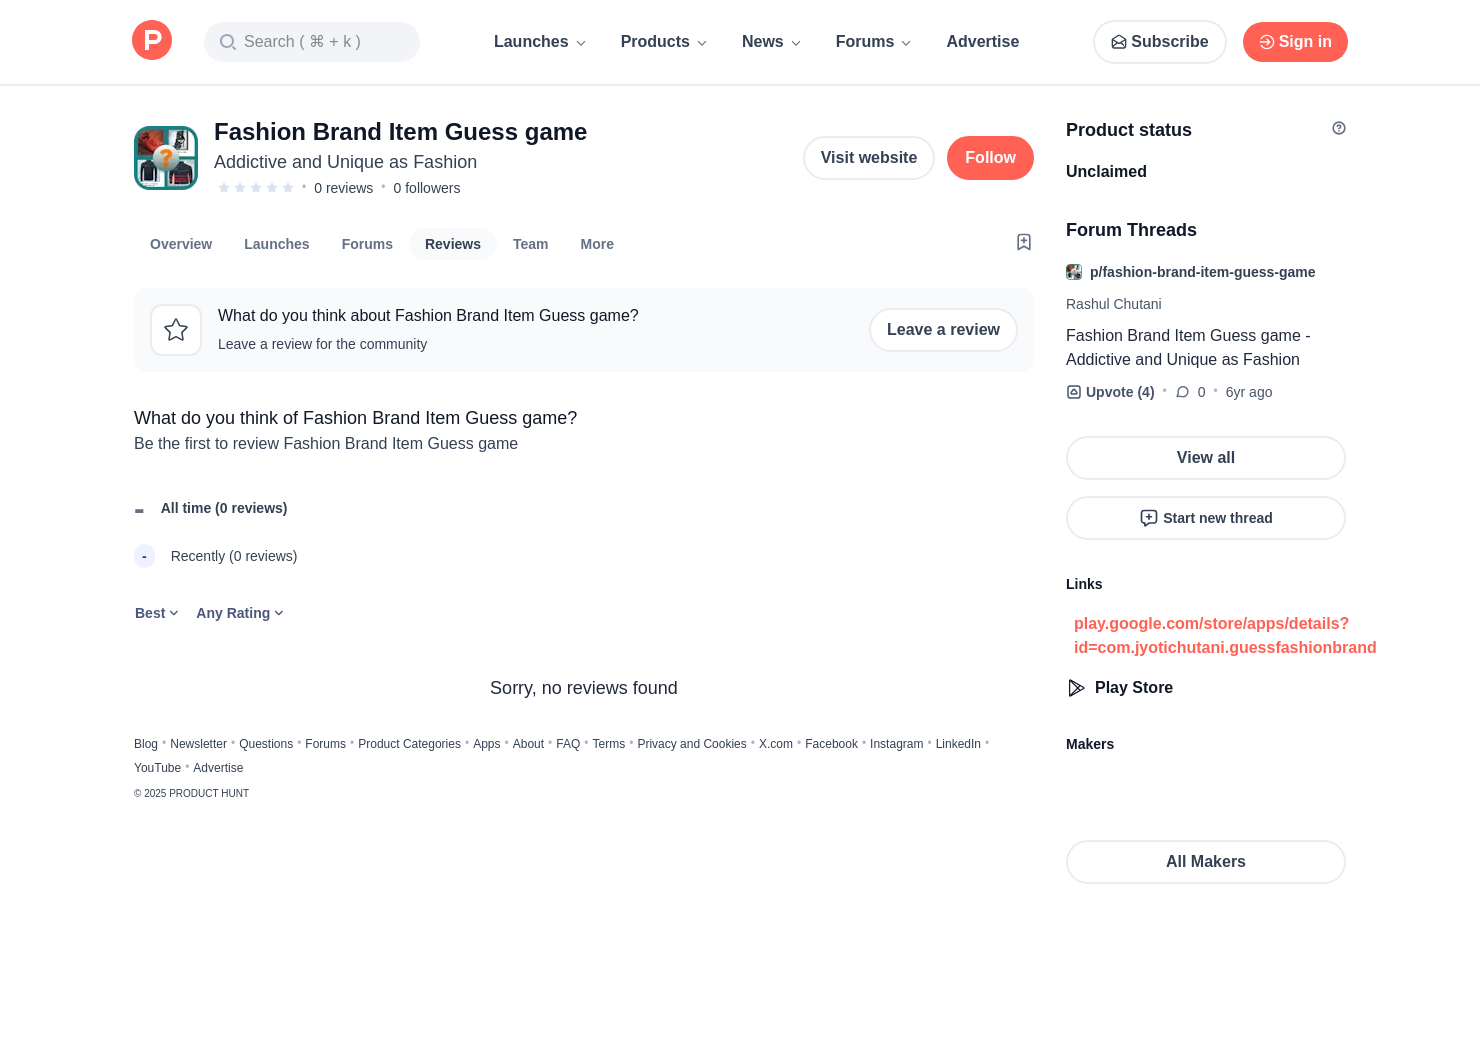Open the Any Rating filter dropdown
The image size is (1480, 1037).
pos(240,613)
